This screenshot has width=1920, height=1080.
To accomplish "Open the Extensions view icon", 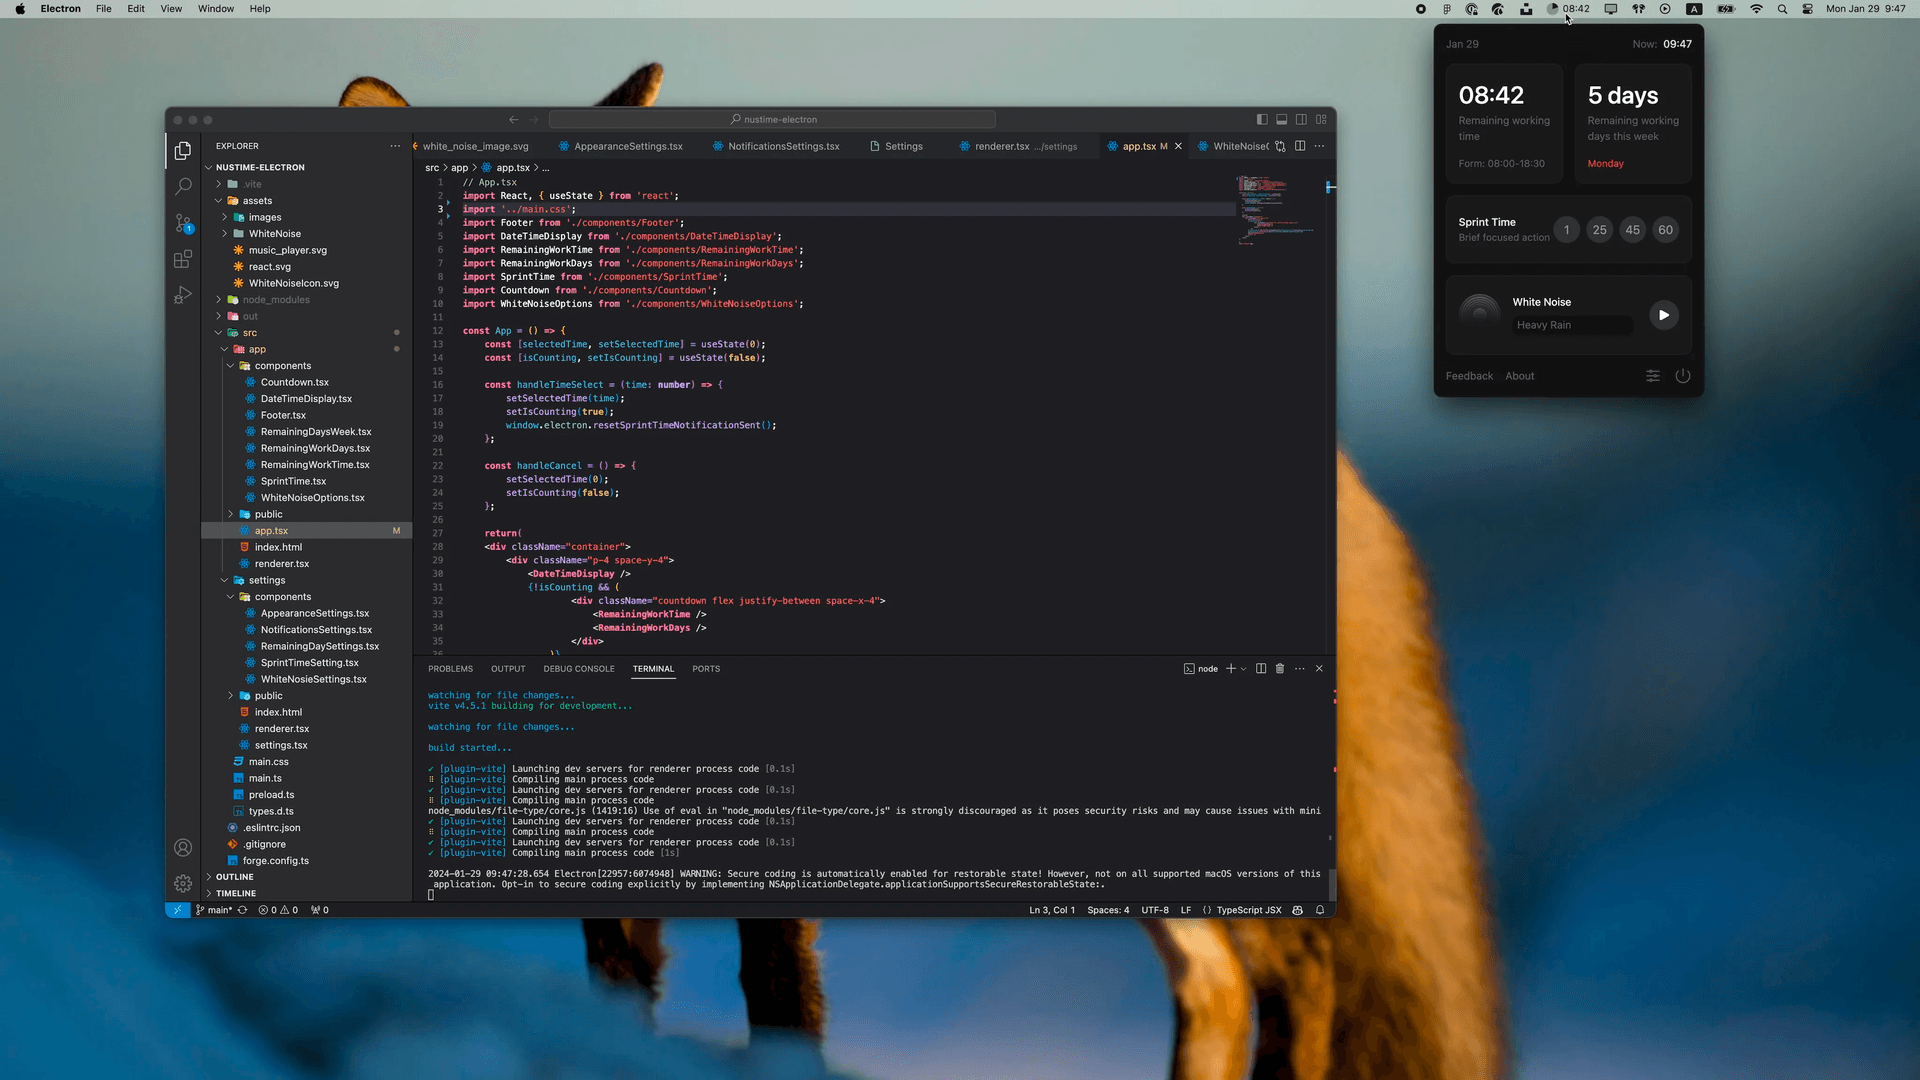I will point(183,259).
